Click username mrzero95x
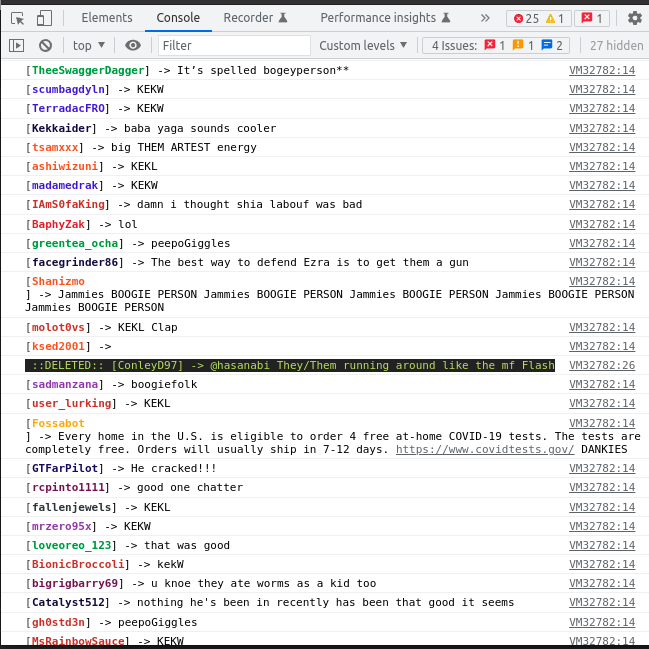 coord(61,526)
